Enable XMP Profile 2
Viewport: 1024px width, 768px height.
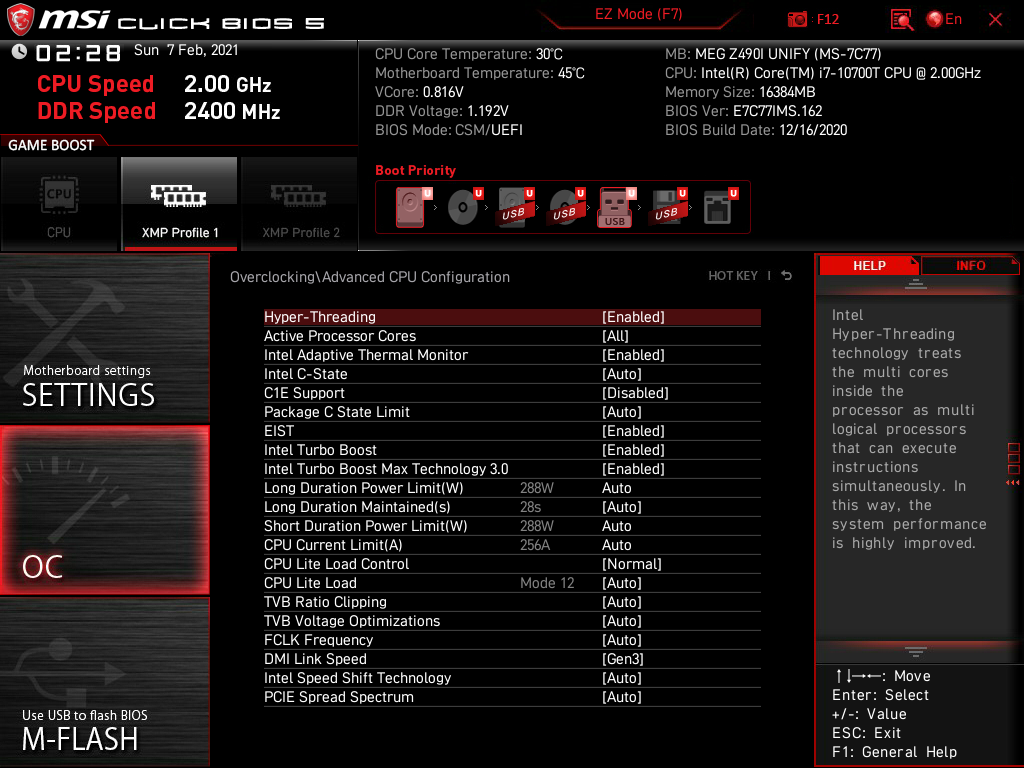(300, 203)
